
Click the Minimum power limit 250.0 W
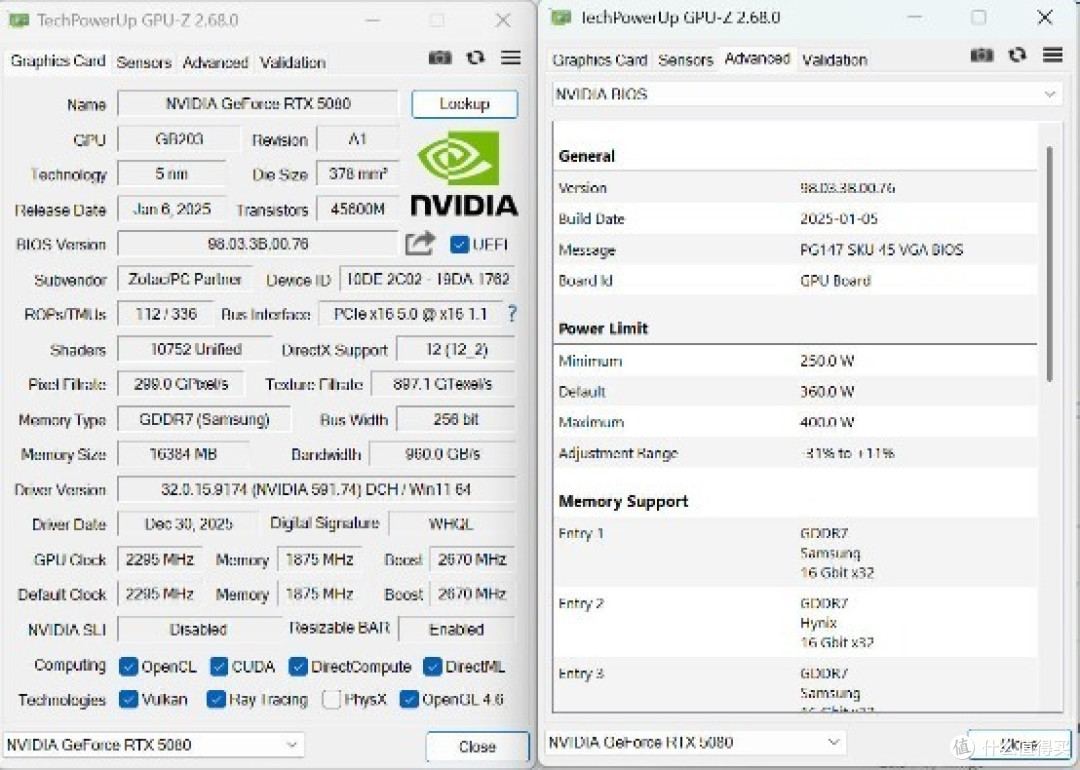click(x=827, y=360)
